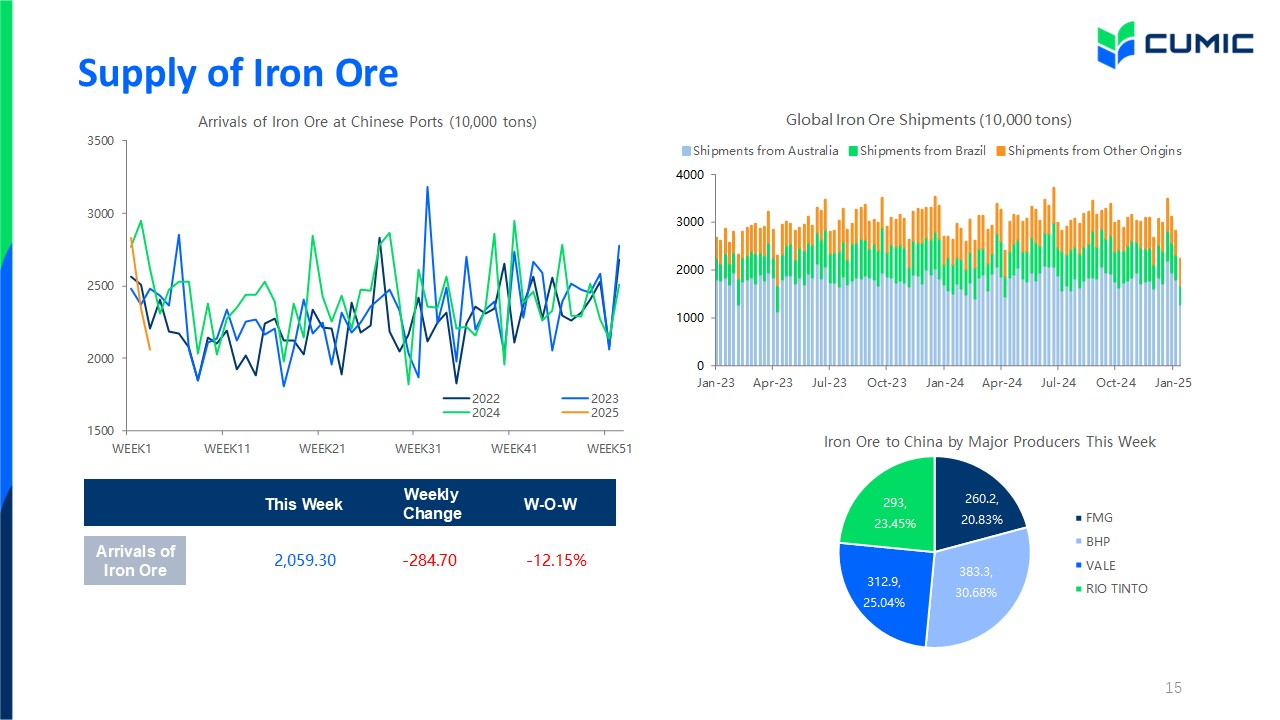Select the BHP legend marker
The image size is (1280, 720).
click(x=1078, y=542)
